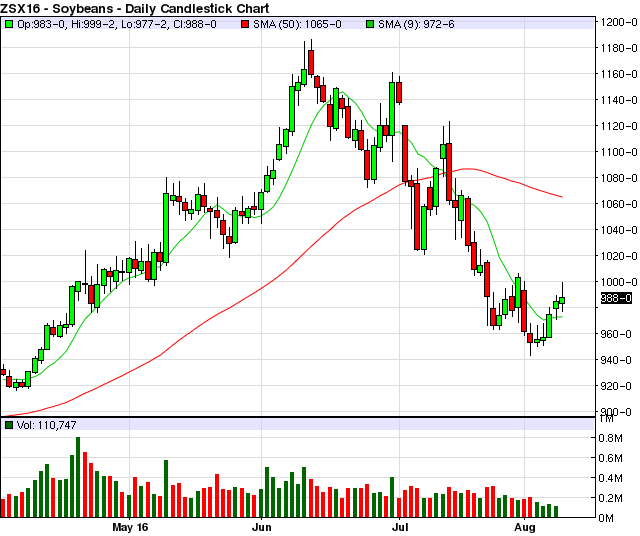
Task: Click the 960-0 price axis label
Action: pyautogui.click(x=618, y=334)
